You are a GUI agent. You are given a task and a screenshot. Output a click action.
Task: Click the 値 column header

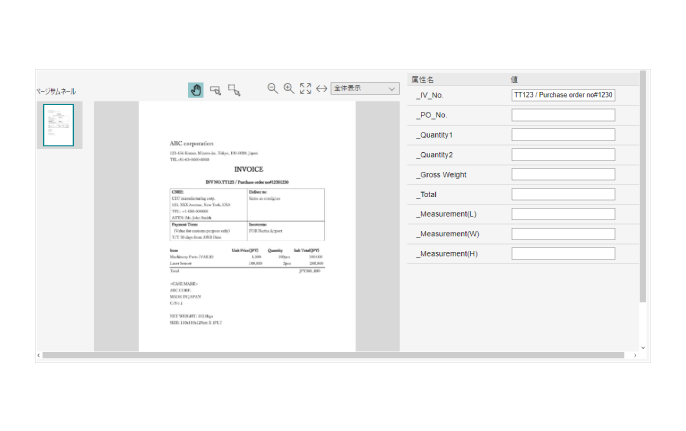tap(514, 80)
